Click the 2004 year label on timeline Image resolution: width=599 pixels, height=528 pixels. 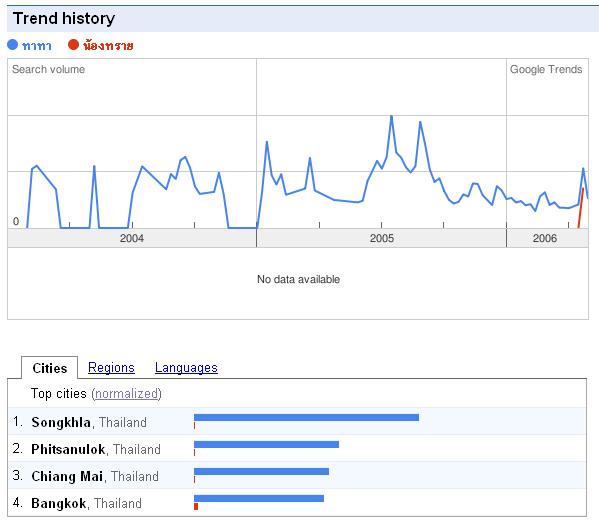click(x=132, y=238)
